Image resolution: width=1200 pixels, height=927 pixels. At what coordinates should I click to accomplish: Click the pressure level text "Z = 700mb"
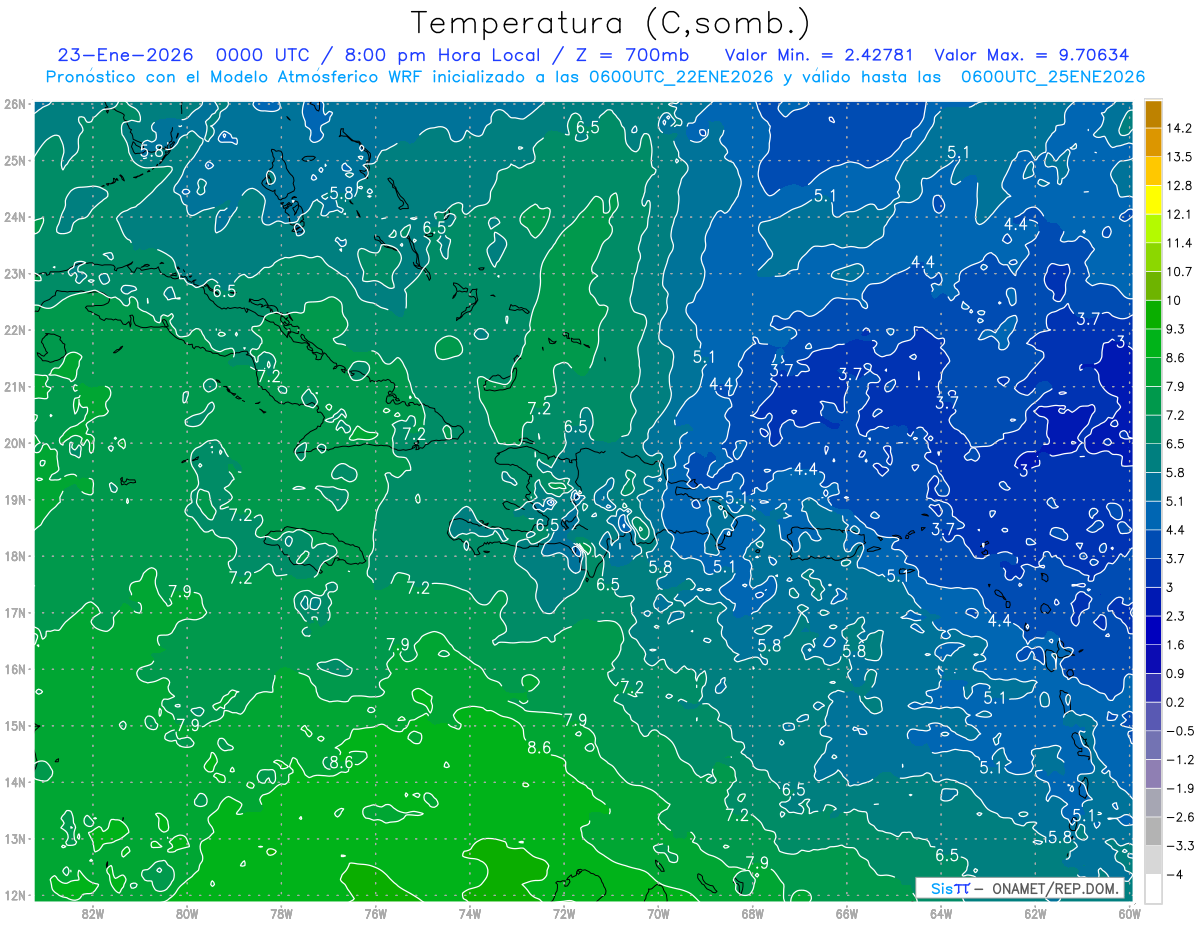(x=634, y=56)
